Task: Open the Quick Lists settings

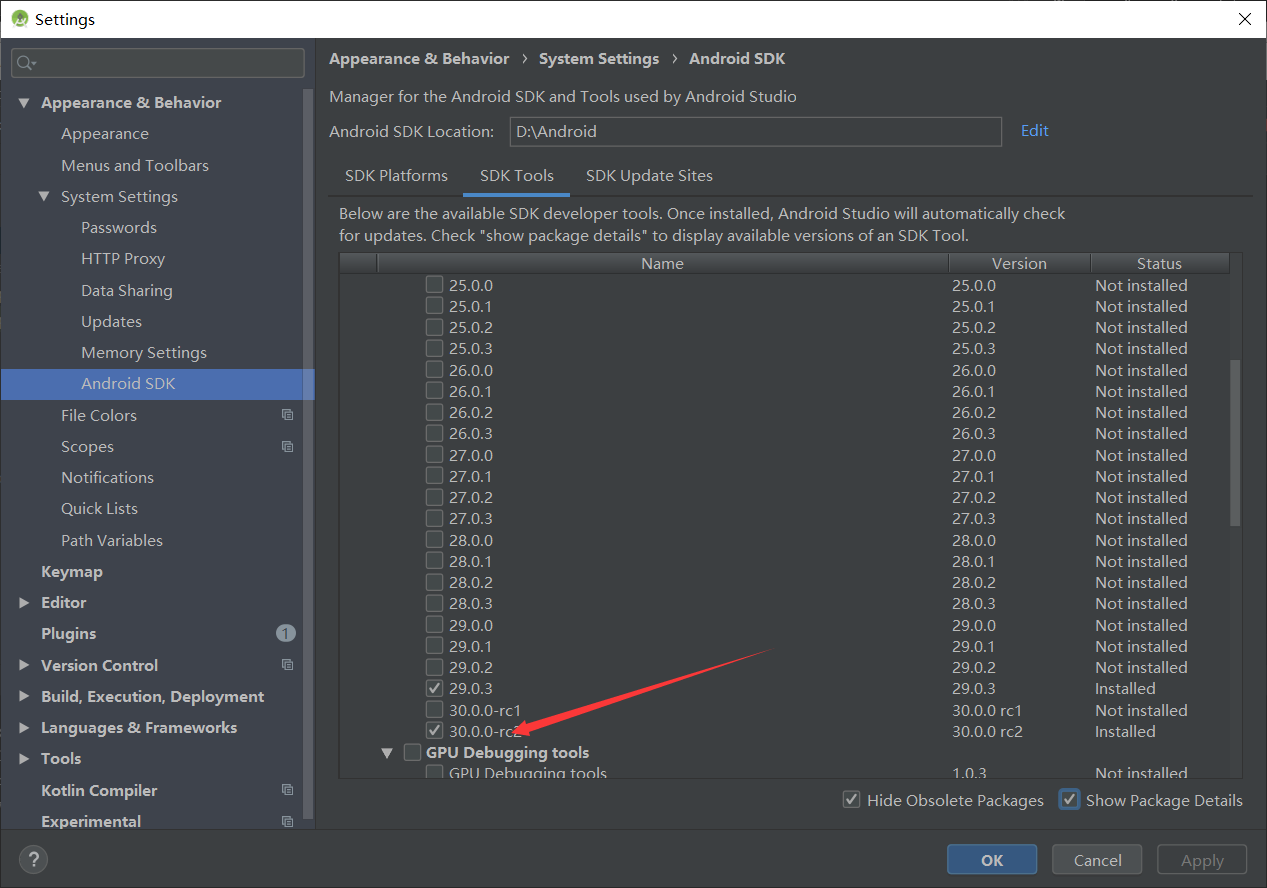Action: [99, 509]
